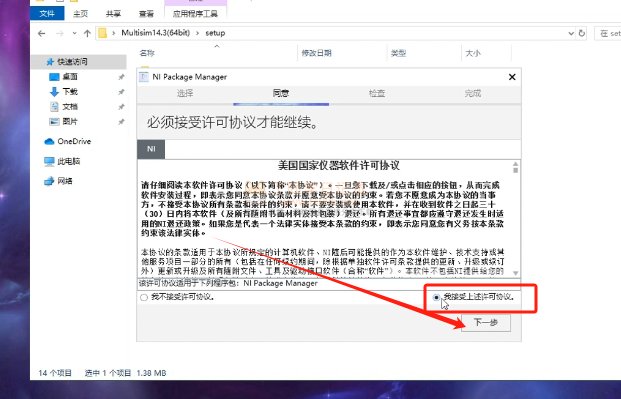
Task: Open the 查看 ribbon tab
Action: [x=146, y=13]
